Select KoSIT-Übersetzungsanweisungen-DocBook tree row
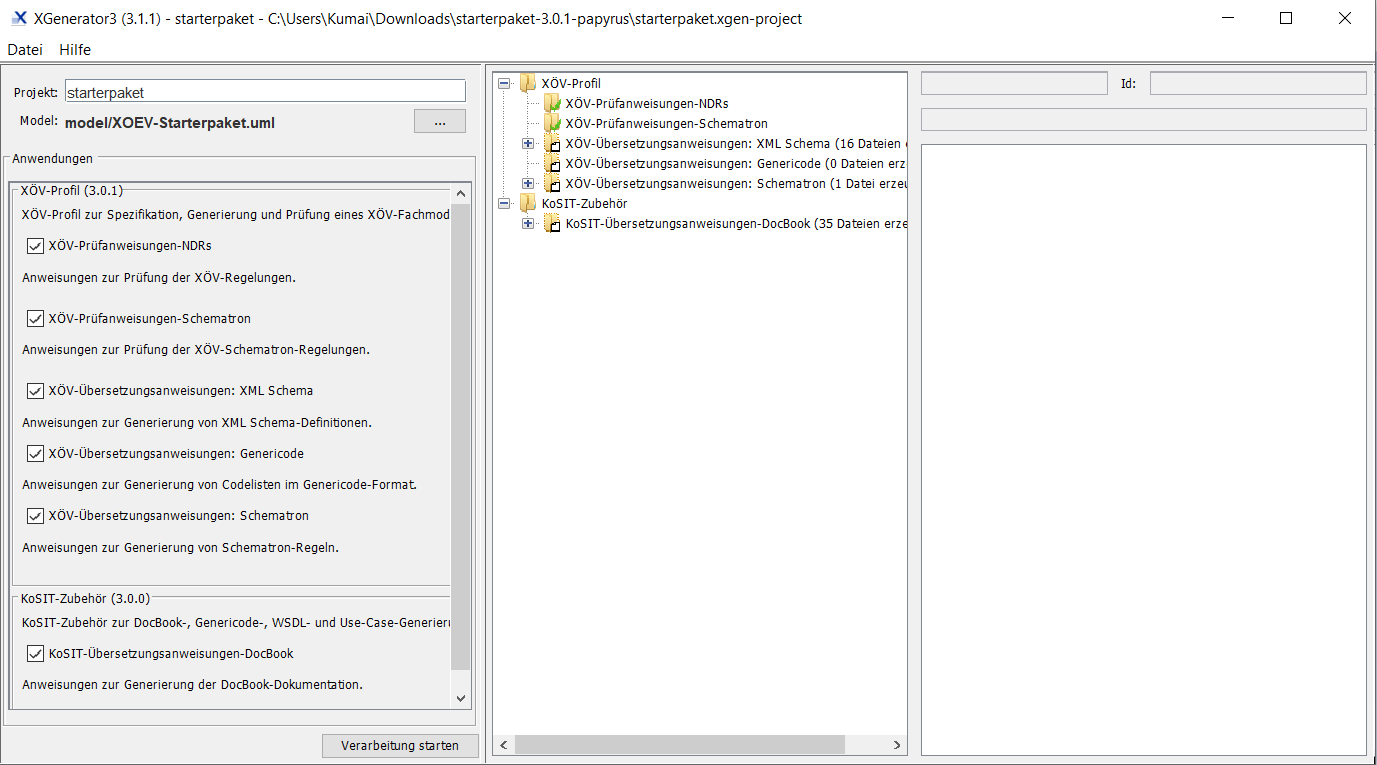Viewport: 1377px width, 765px height. point(735,224)
